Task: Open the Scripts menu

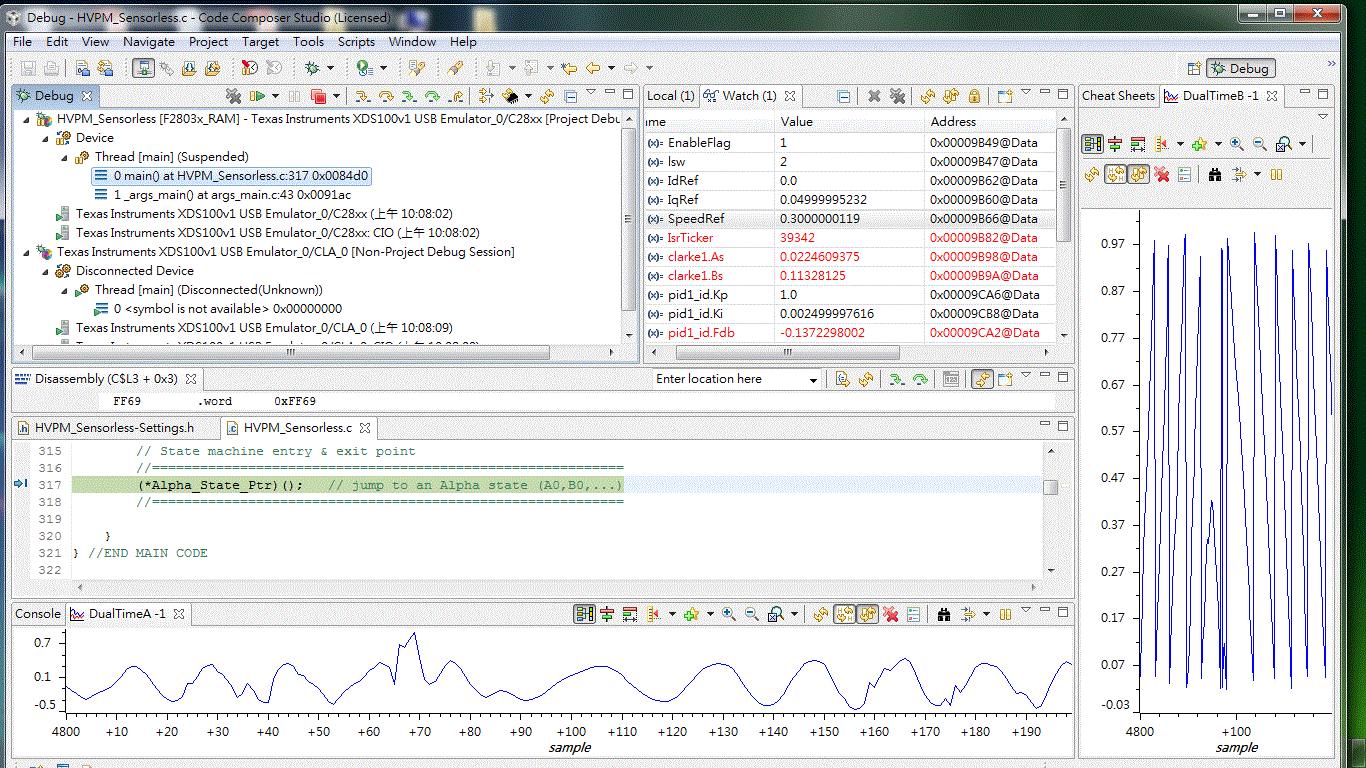Action: [356, 42]
